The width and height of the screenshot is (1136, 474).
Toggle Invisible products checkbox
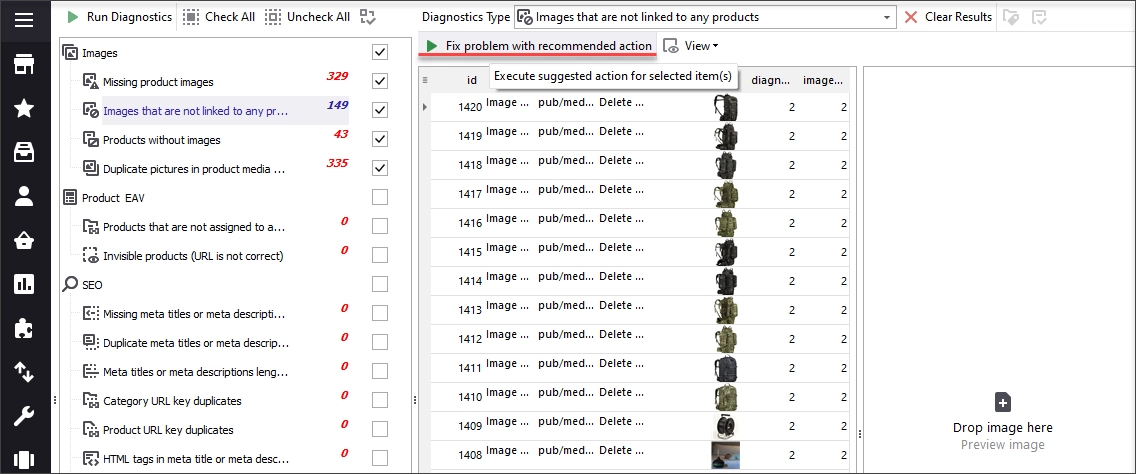pyautogui.click(x=380, y=255)
